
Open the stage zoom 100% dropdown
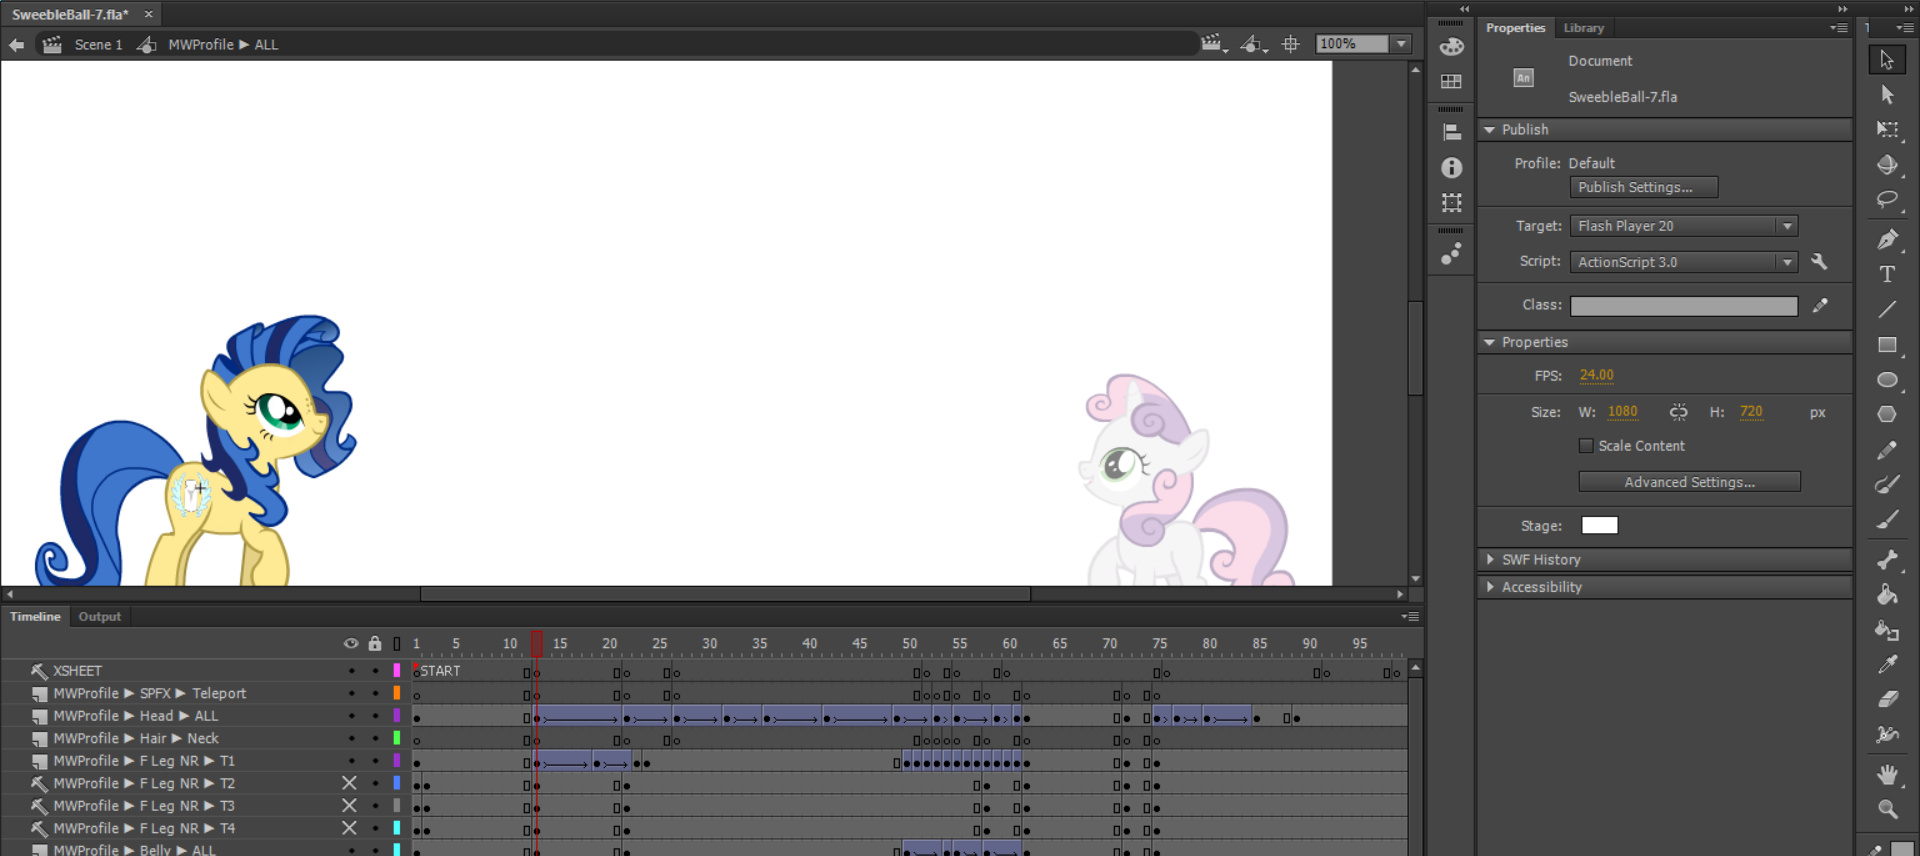pyautogui.click(x=1401, y=44)
